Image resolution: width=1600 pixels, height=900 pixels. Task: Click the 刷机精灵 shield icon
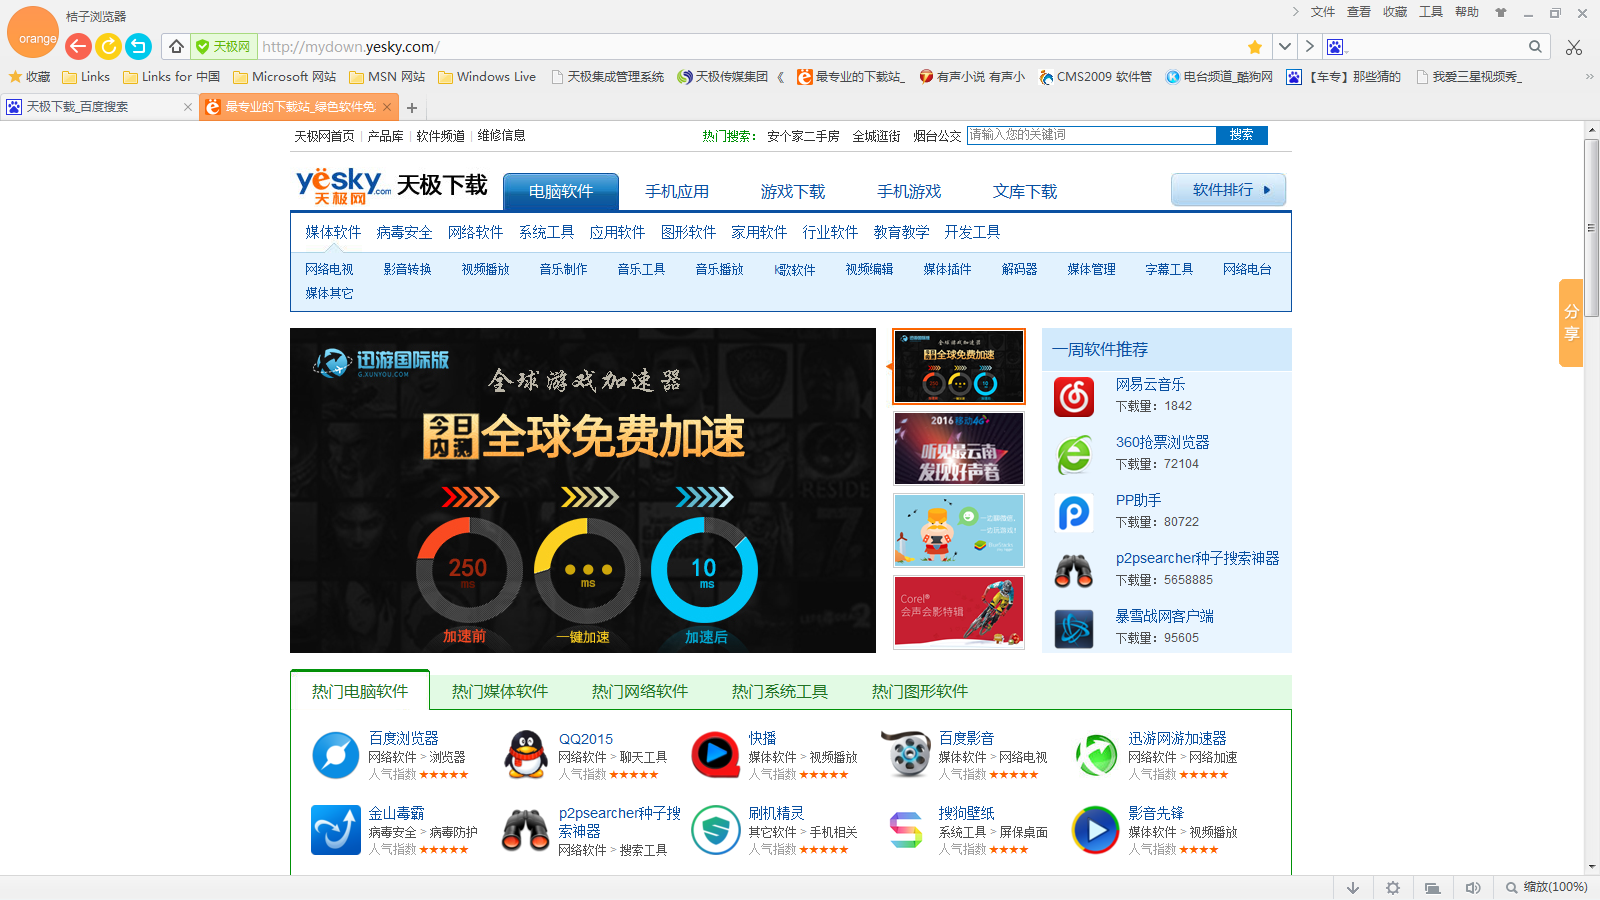coord(716,830)
